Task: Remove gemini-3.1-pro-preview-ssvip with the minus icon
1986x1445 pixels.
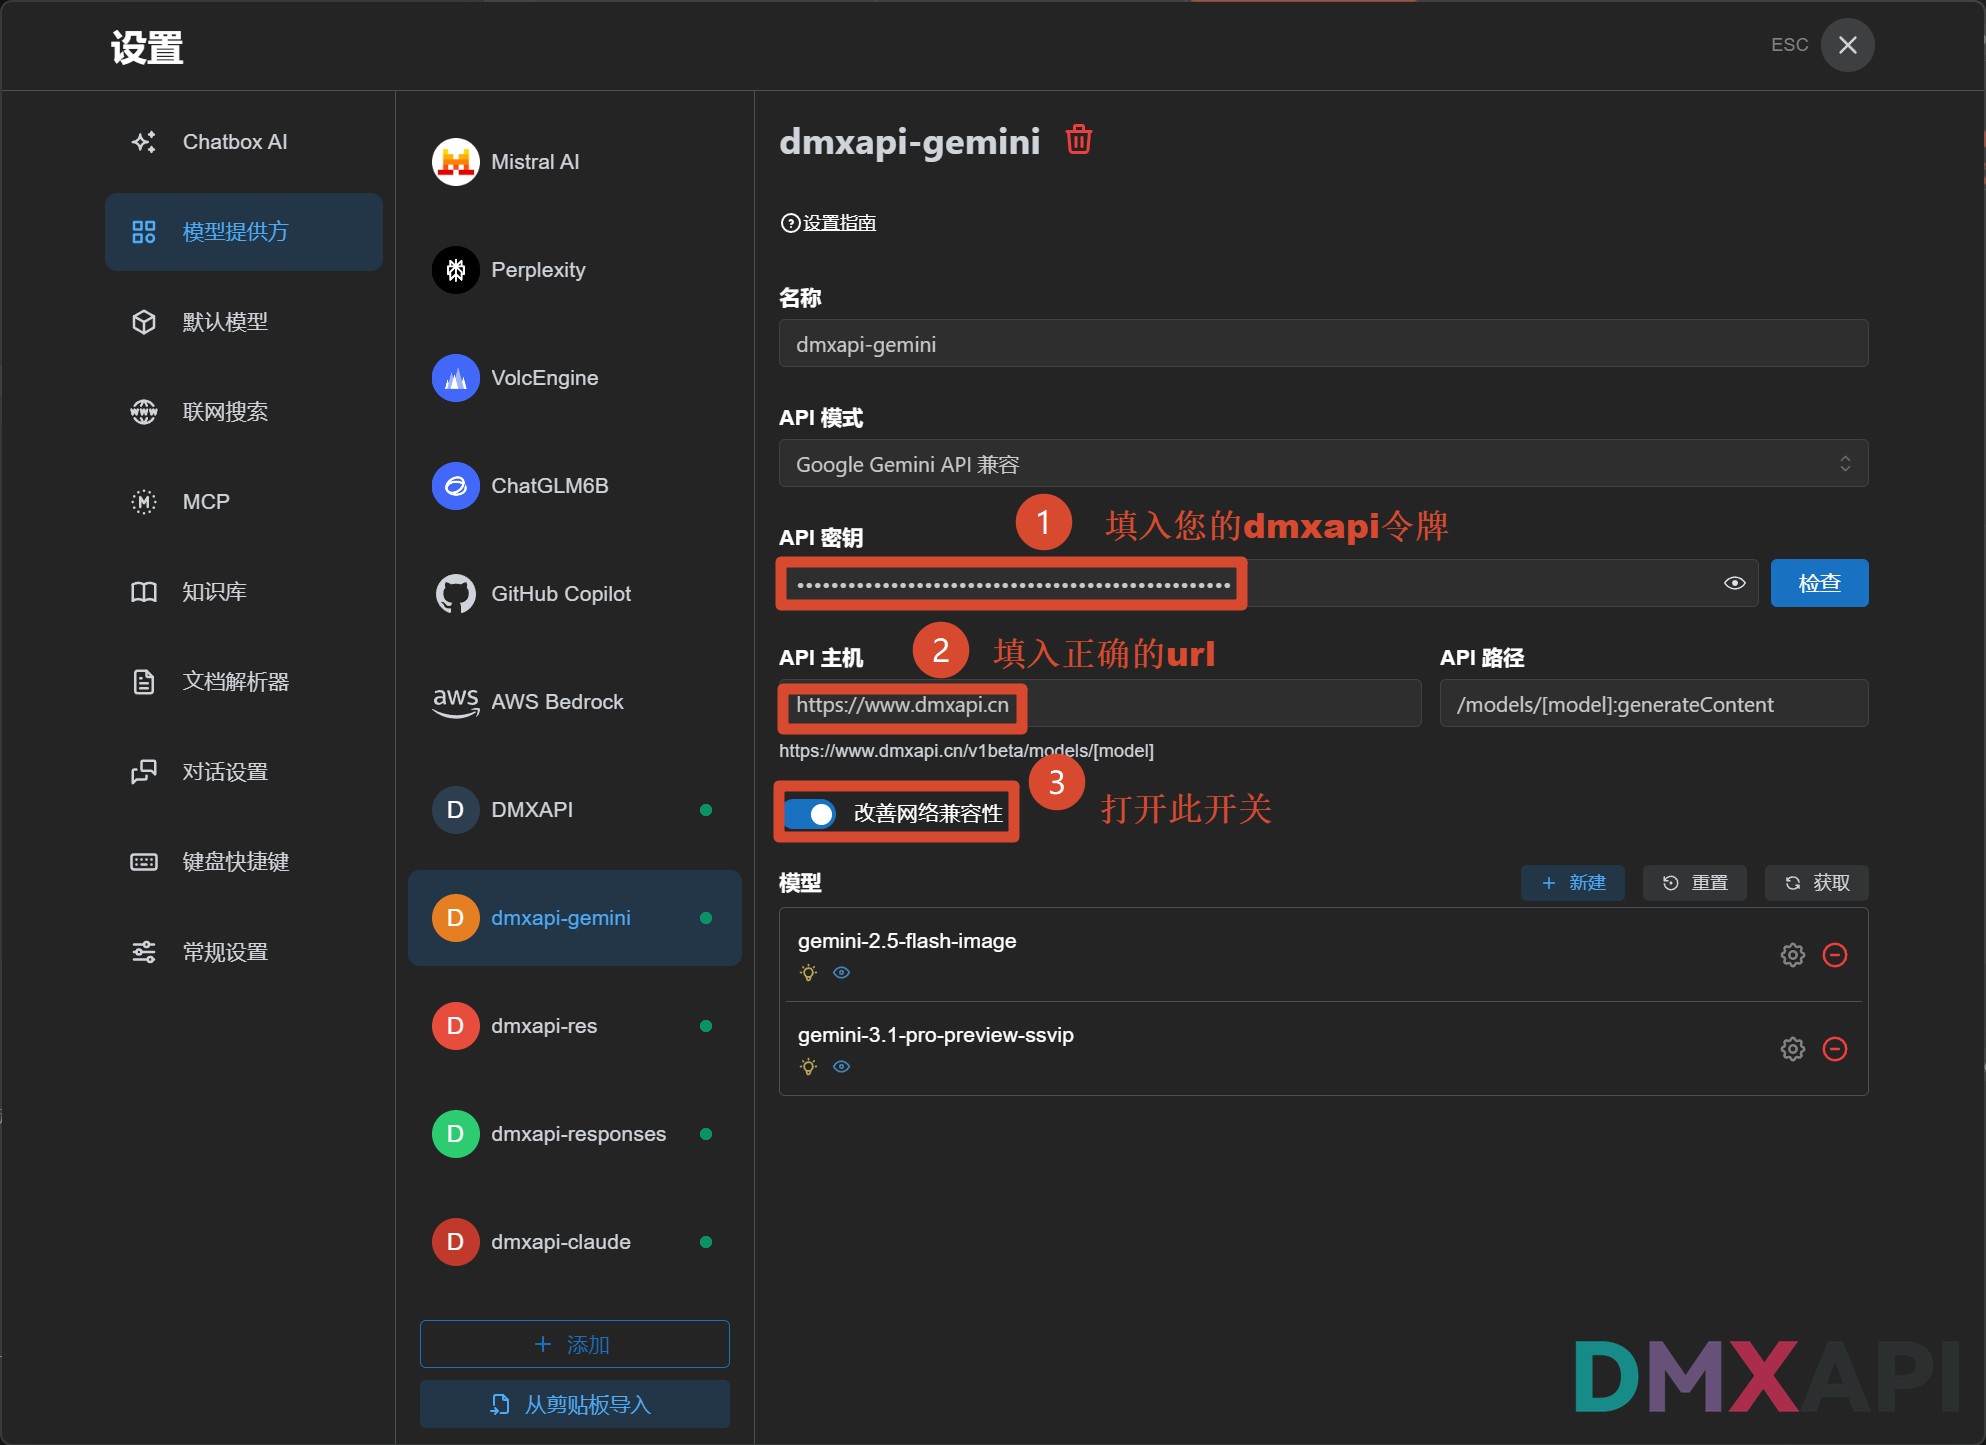Action: (1835, 1049)
